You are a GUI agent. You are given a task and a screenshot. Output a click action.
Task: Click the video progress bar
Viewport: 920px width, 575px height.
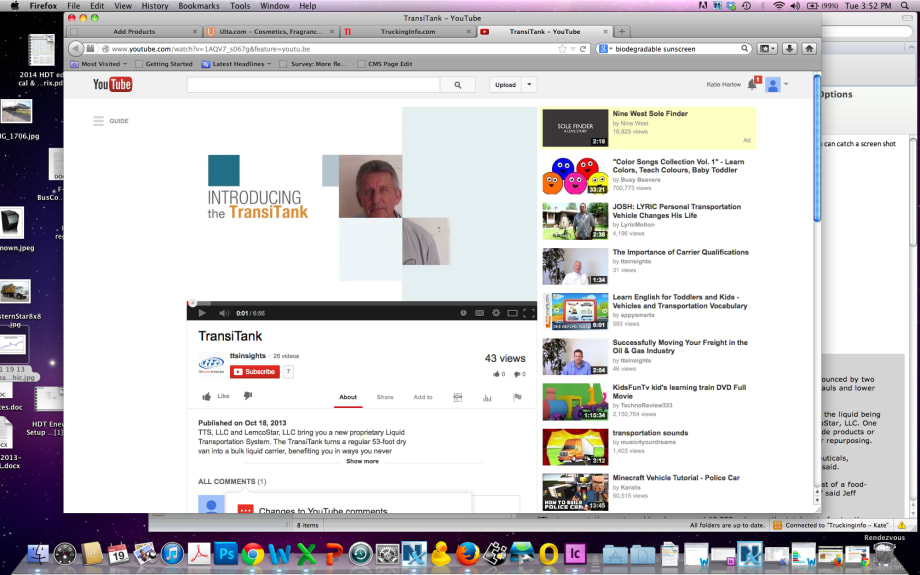362,303
